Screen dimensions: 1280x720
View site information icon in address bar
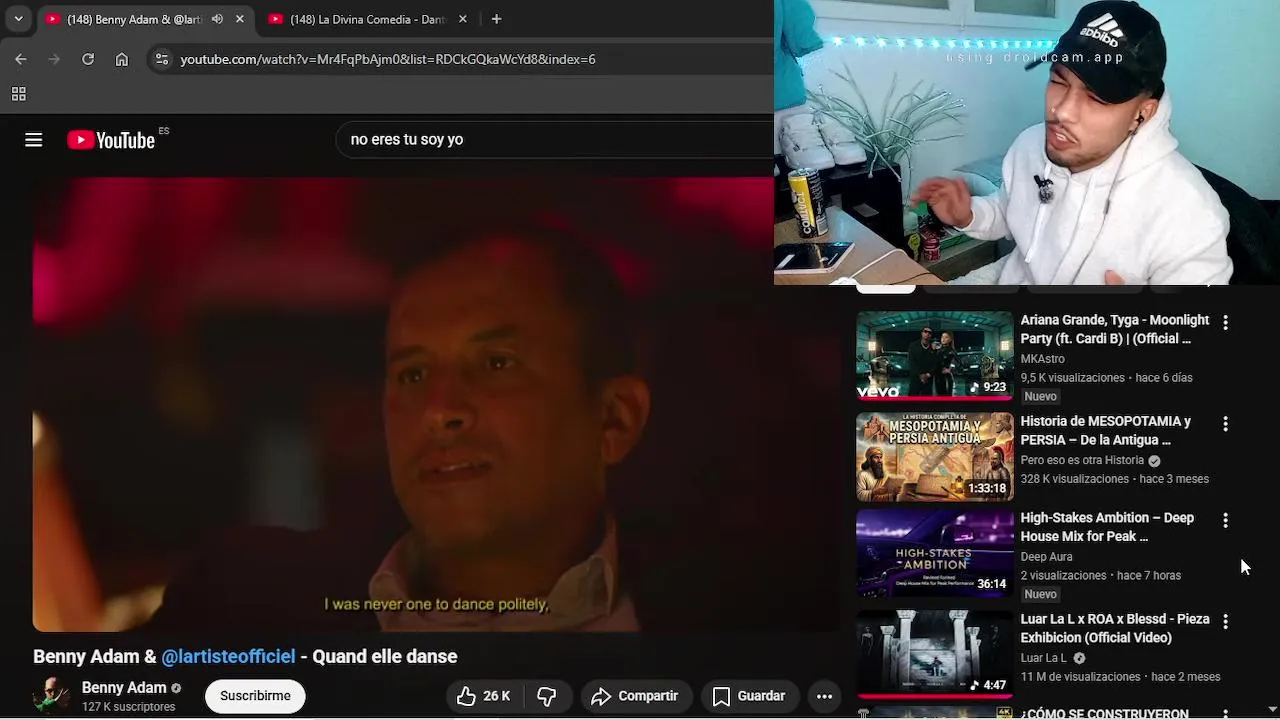click(162, 59)
